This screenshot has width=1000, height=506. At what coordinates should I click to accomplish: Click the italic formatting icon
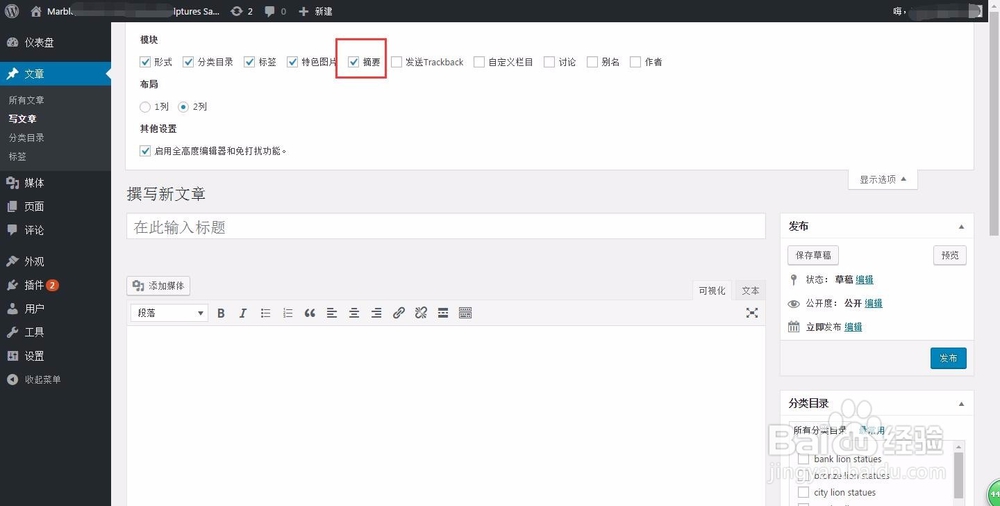[242, 313]
